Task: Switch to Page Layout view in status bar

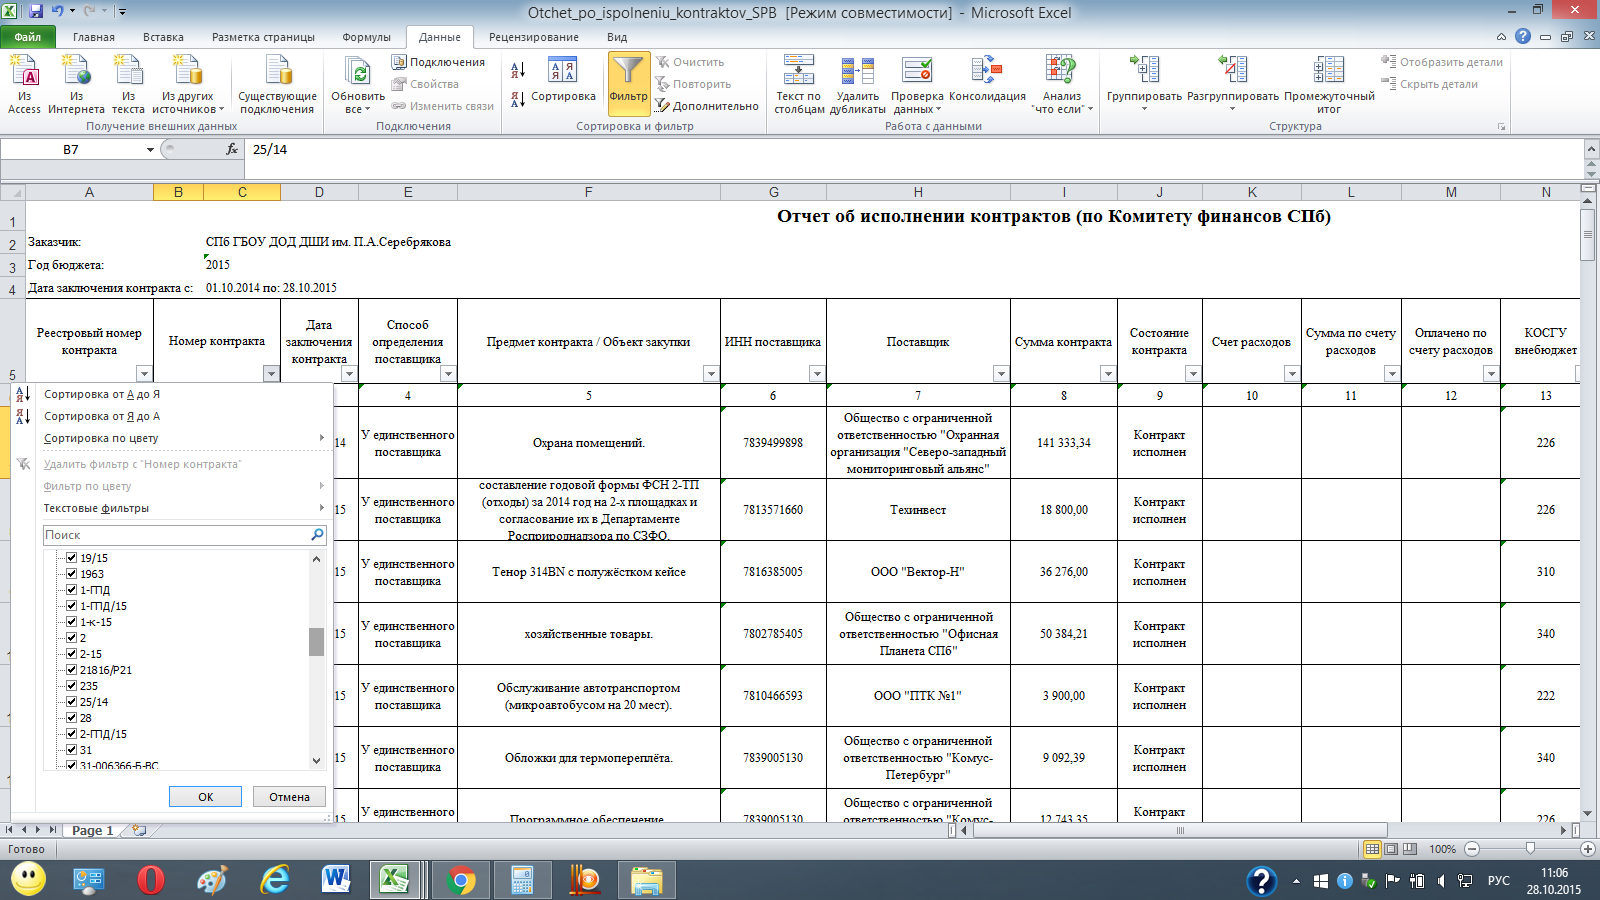Action: 1391,849
